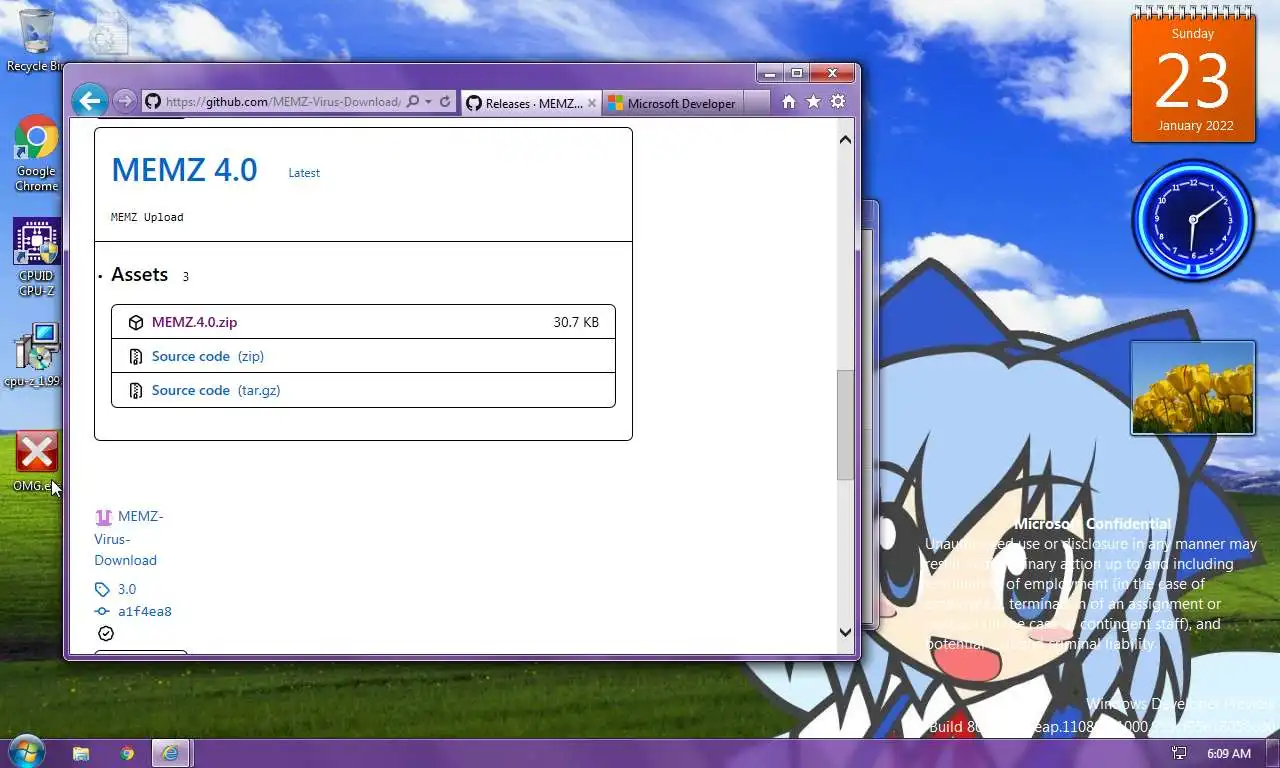Click the verified checkmark icon under commit
Screen dimensions: 1280x768
click(106, 633)
